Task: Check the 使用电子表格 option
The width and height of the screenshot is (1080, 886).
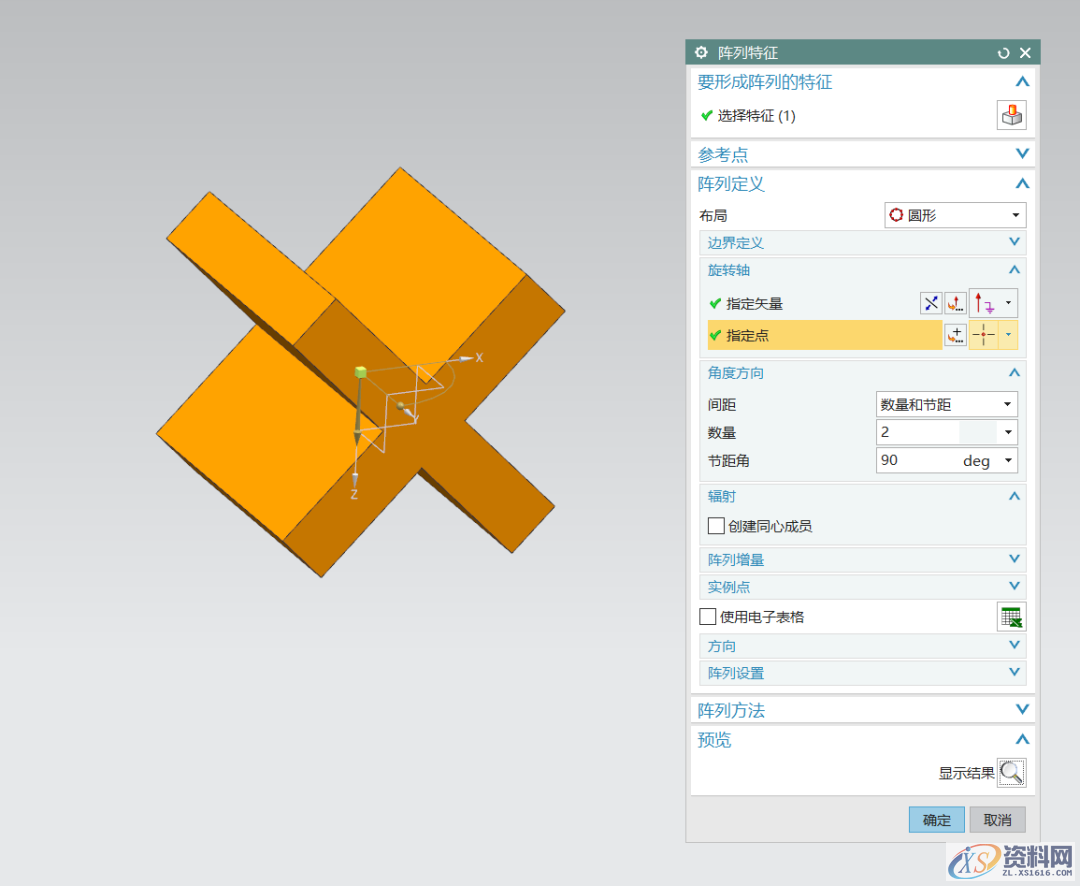Action: [707, 616]
